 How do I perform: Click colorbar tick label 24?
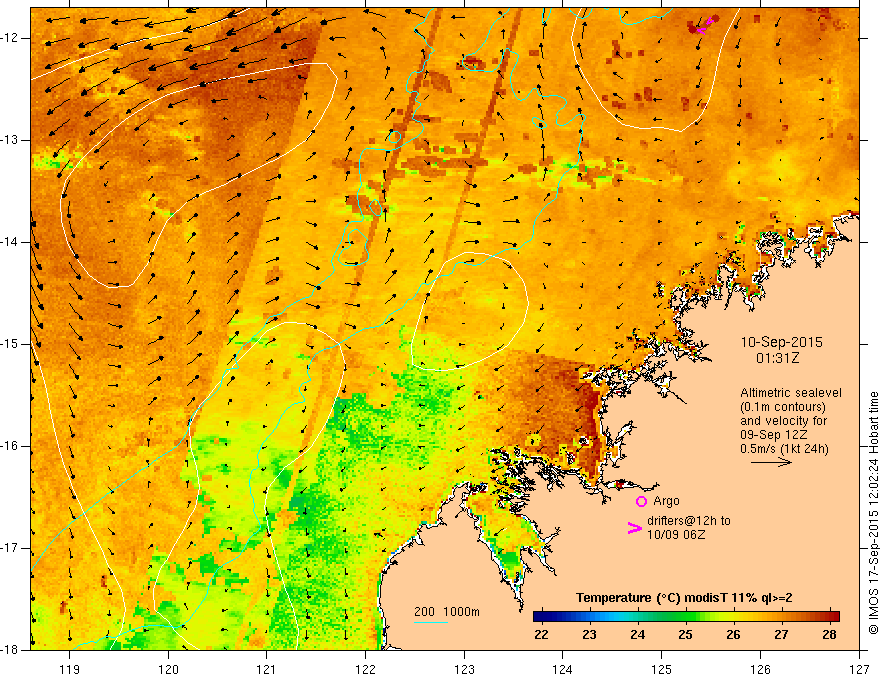pos(638,635)
